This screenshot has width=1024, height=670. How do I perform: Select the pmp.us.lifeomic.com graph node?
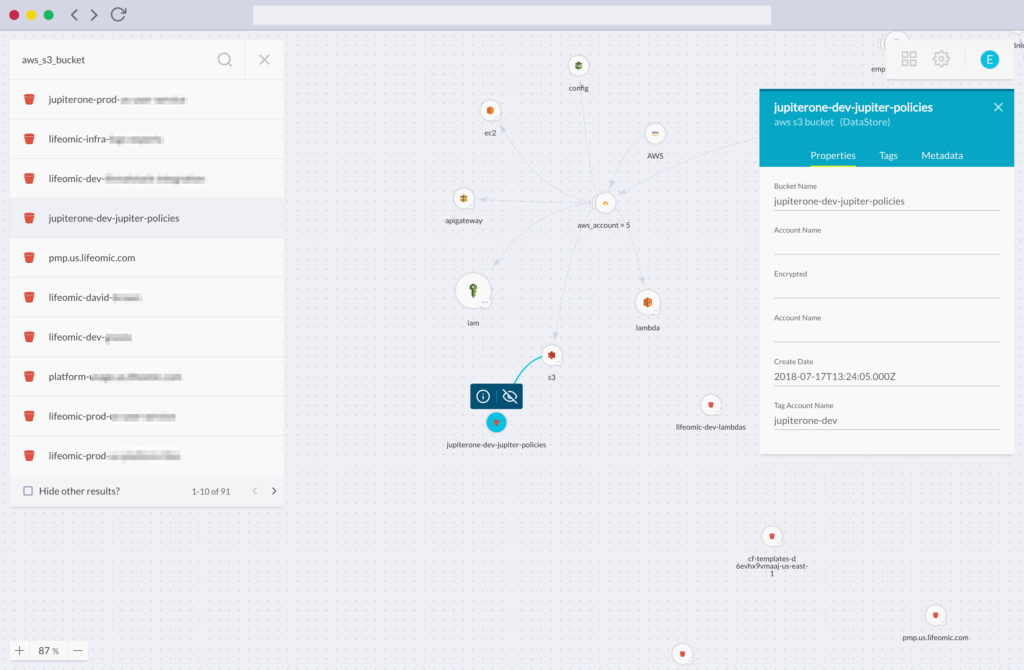click(x=935, y=615)
